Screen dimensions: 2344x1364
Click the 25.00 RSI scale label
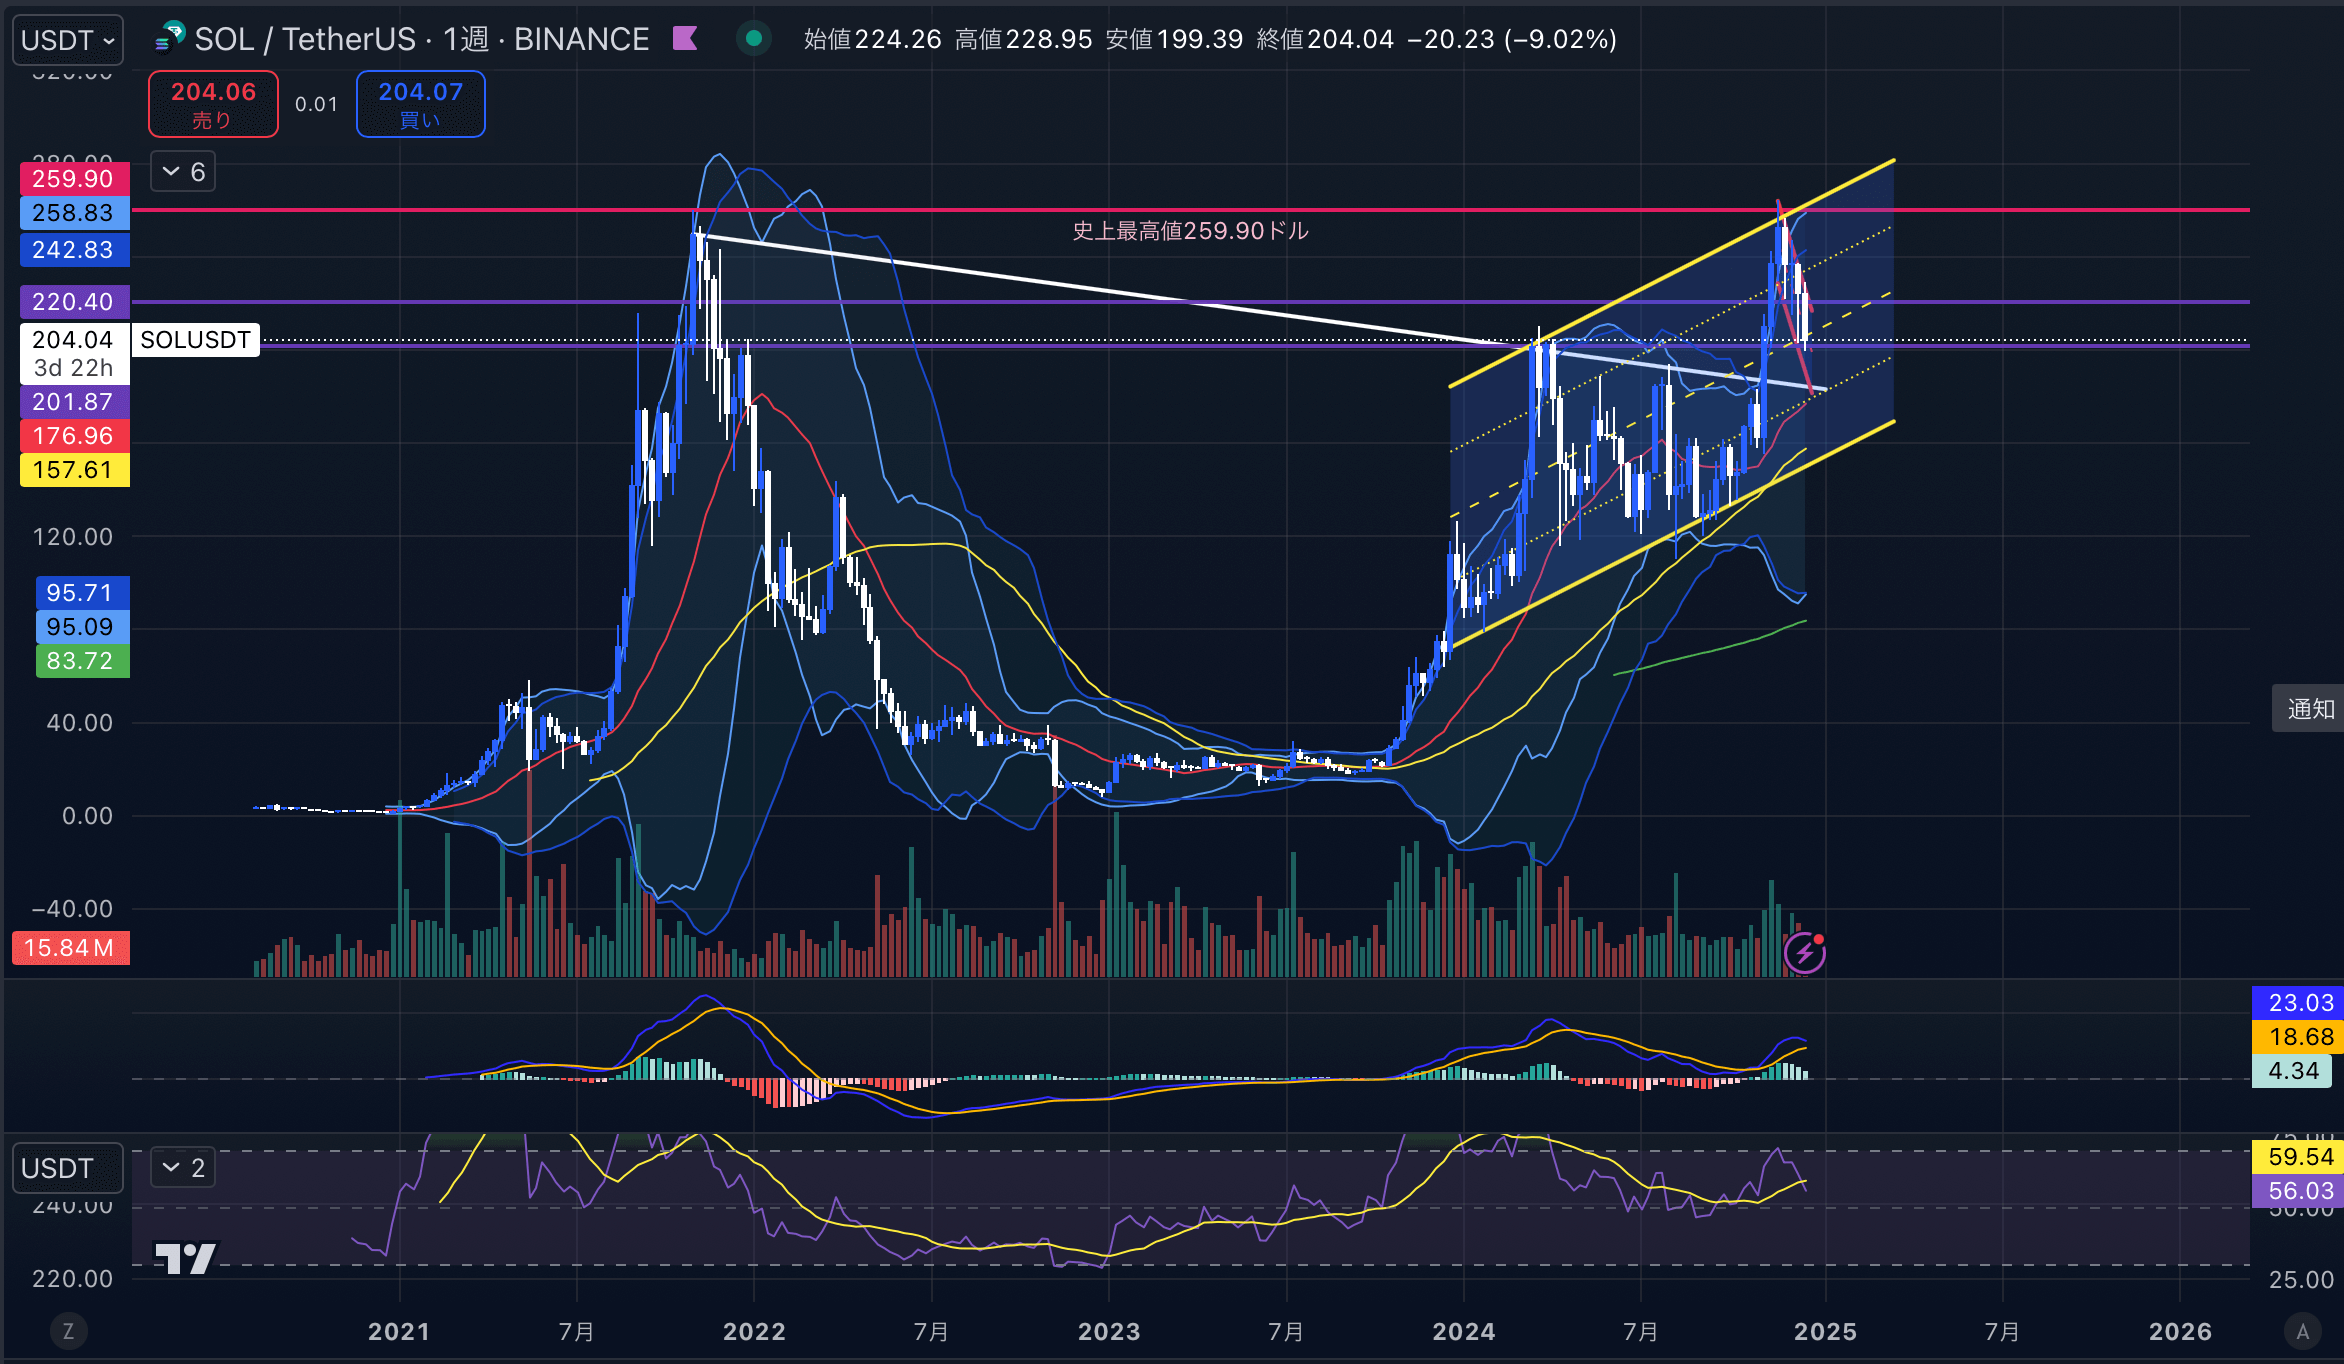click(2301, 1280)
